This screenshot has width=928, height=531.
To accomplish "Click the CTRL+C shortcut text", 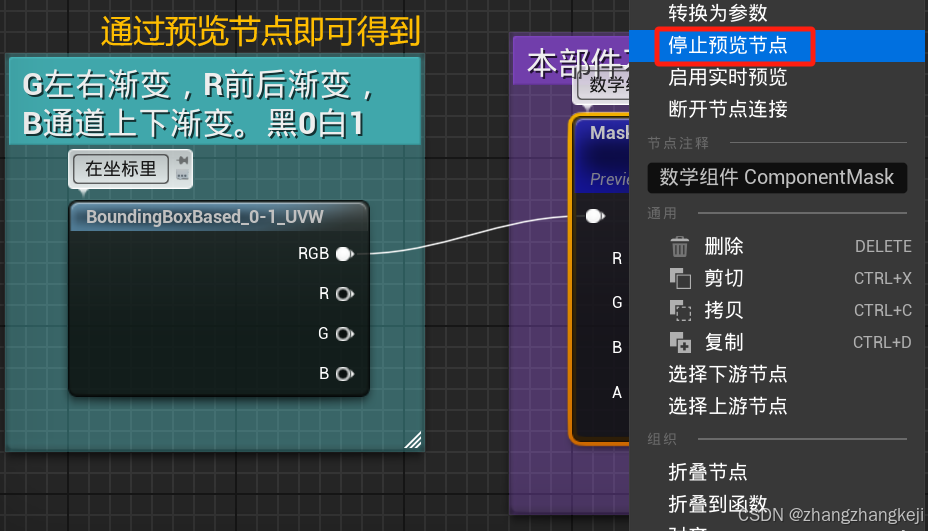I will click(882, 310).
